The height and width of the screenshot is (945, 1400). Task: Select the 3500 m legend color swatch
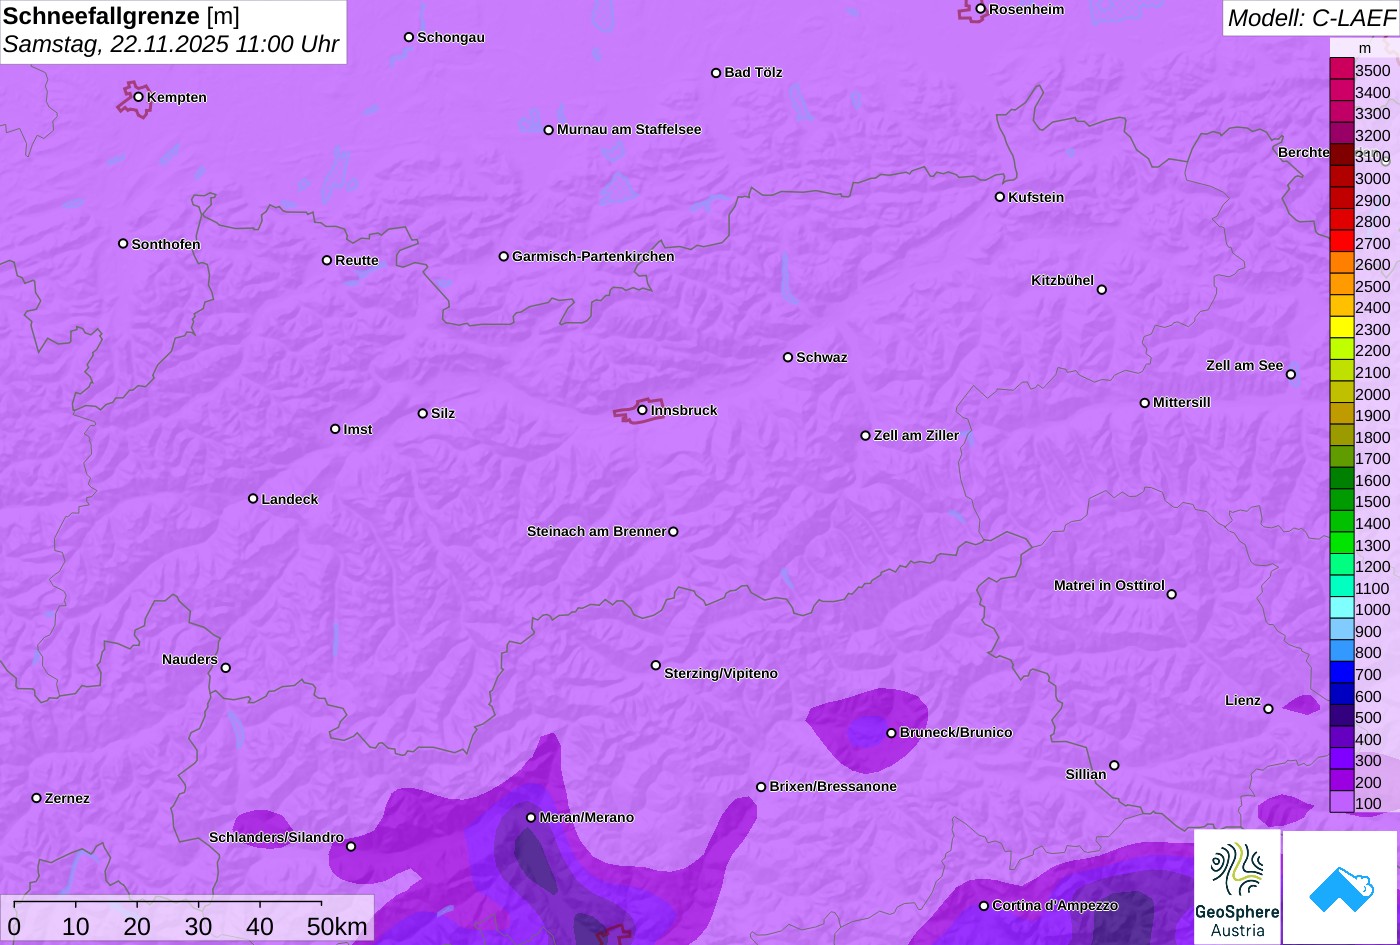tap(1341, 69)
